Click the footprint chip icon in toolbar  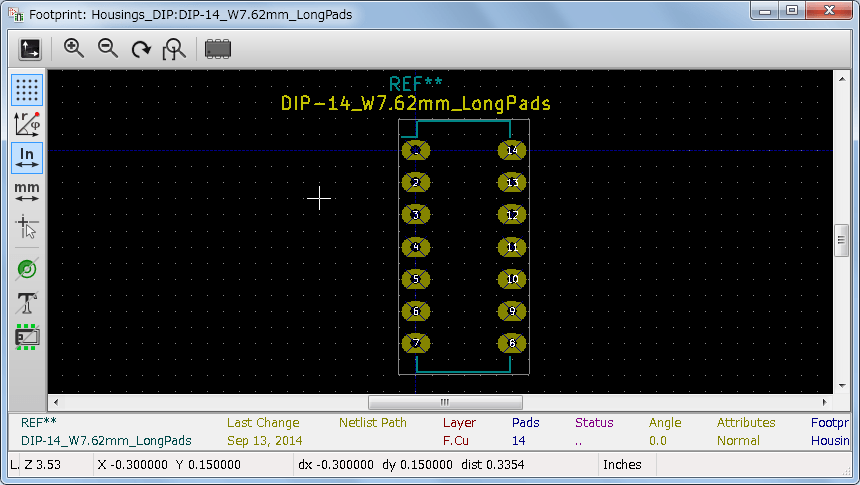click(x=217, y=49)
